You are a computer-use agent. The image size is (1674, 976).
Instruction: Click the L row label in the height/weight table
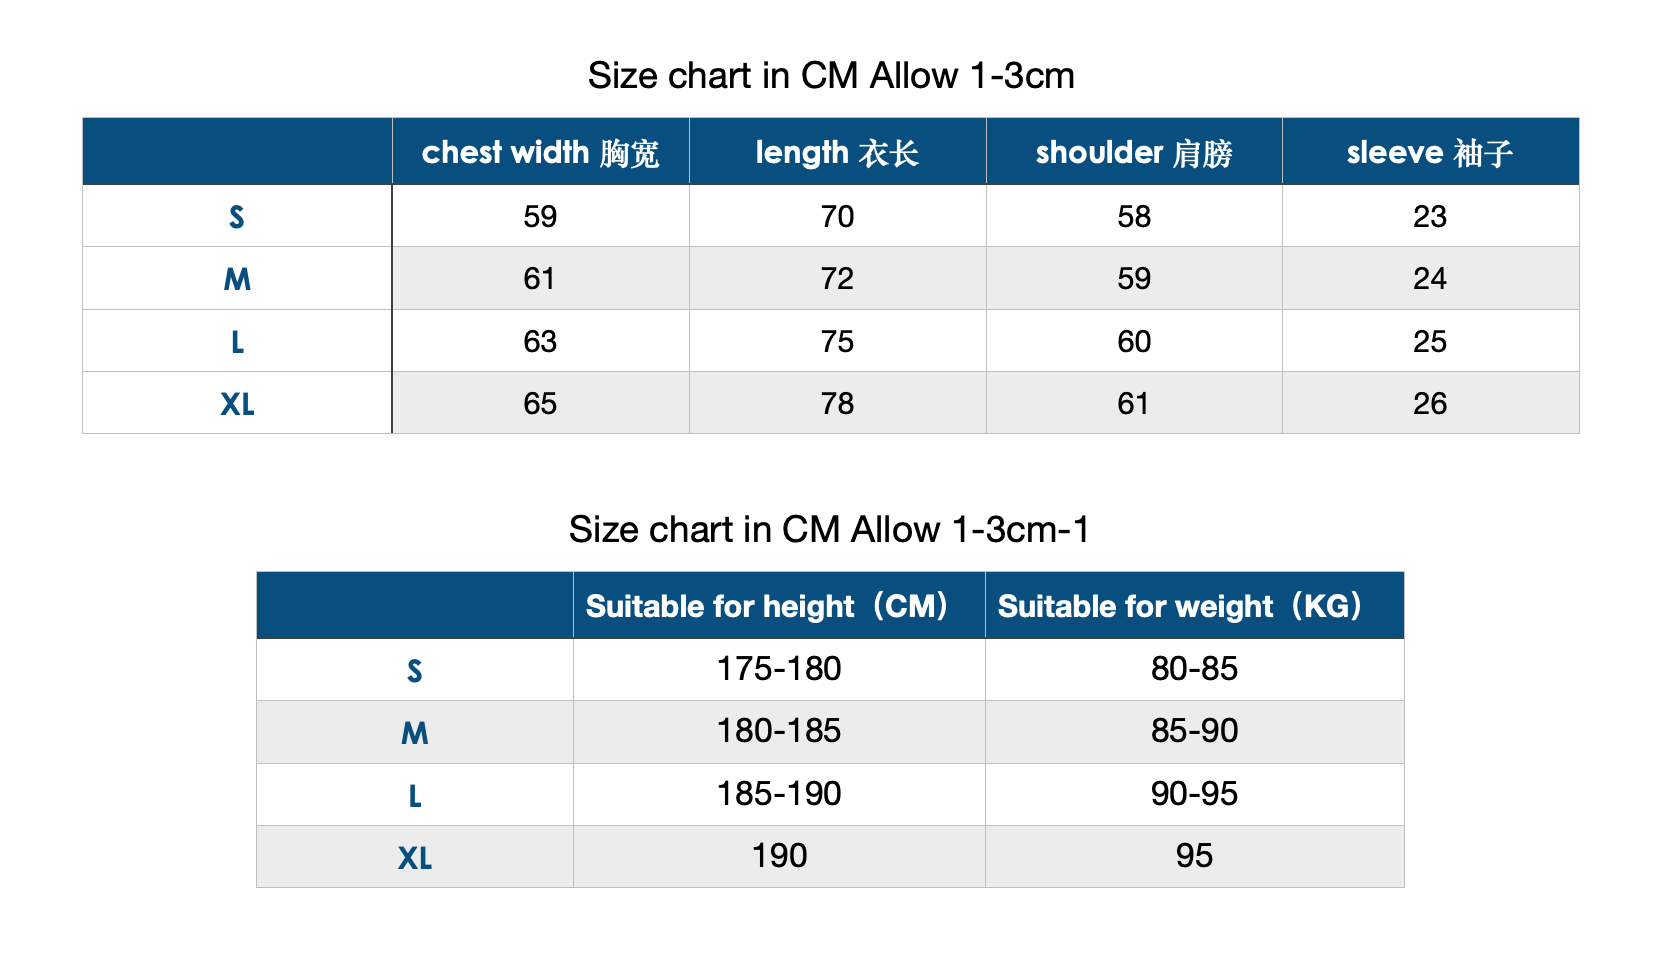(x=415, y=796)
